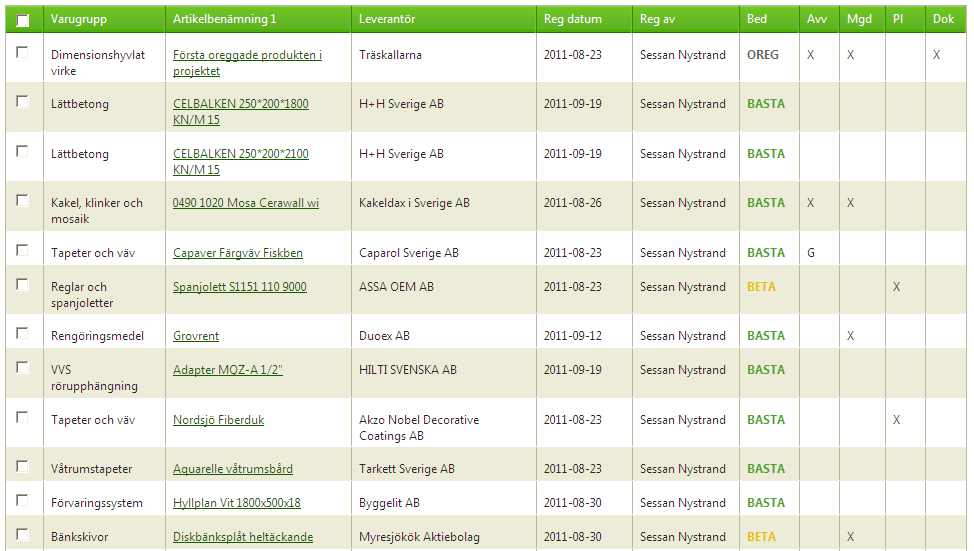
Task: Sort by Varugrupp column header
Action: tap(79, 19)
